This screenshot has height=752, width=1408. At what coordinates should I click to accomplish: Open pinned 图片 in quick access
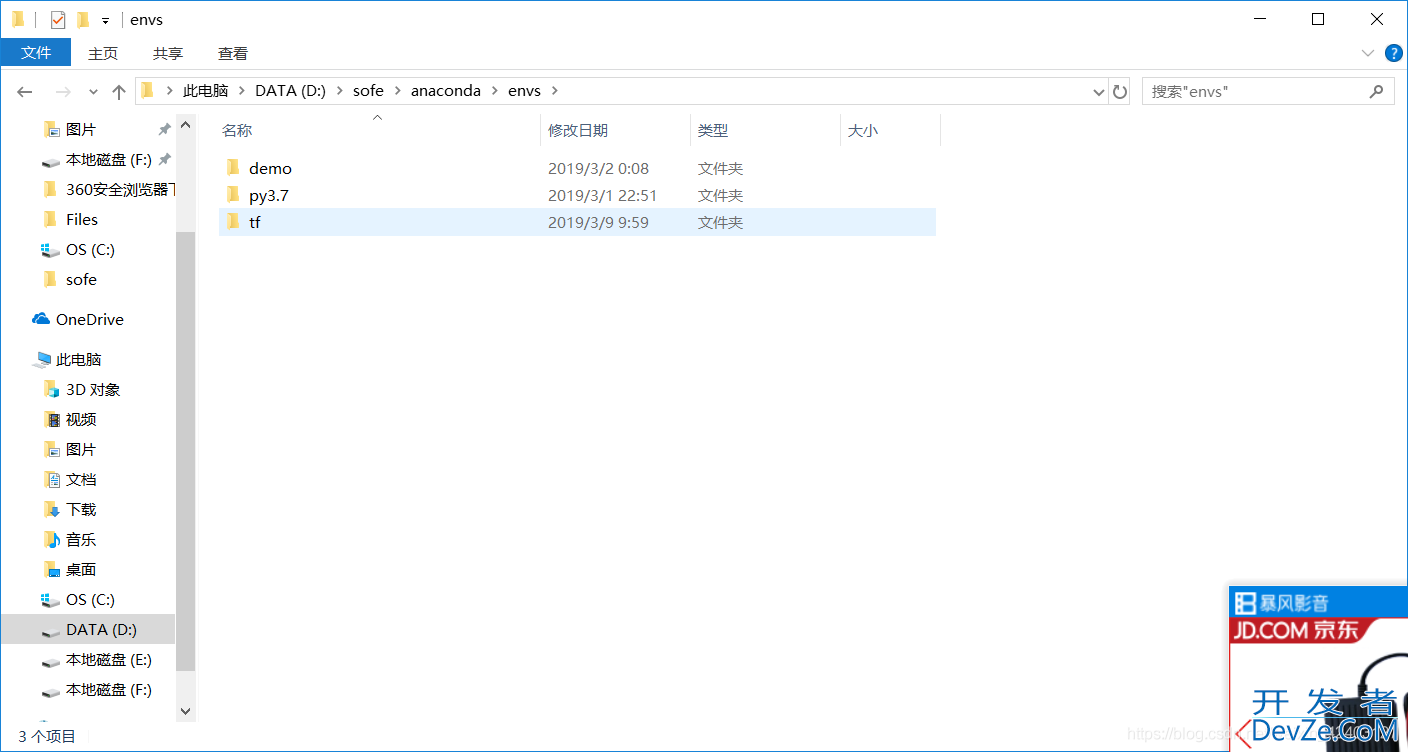81,130
